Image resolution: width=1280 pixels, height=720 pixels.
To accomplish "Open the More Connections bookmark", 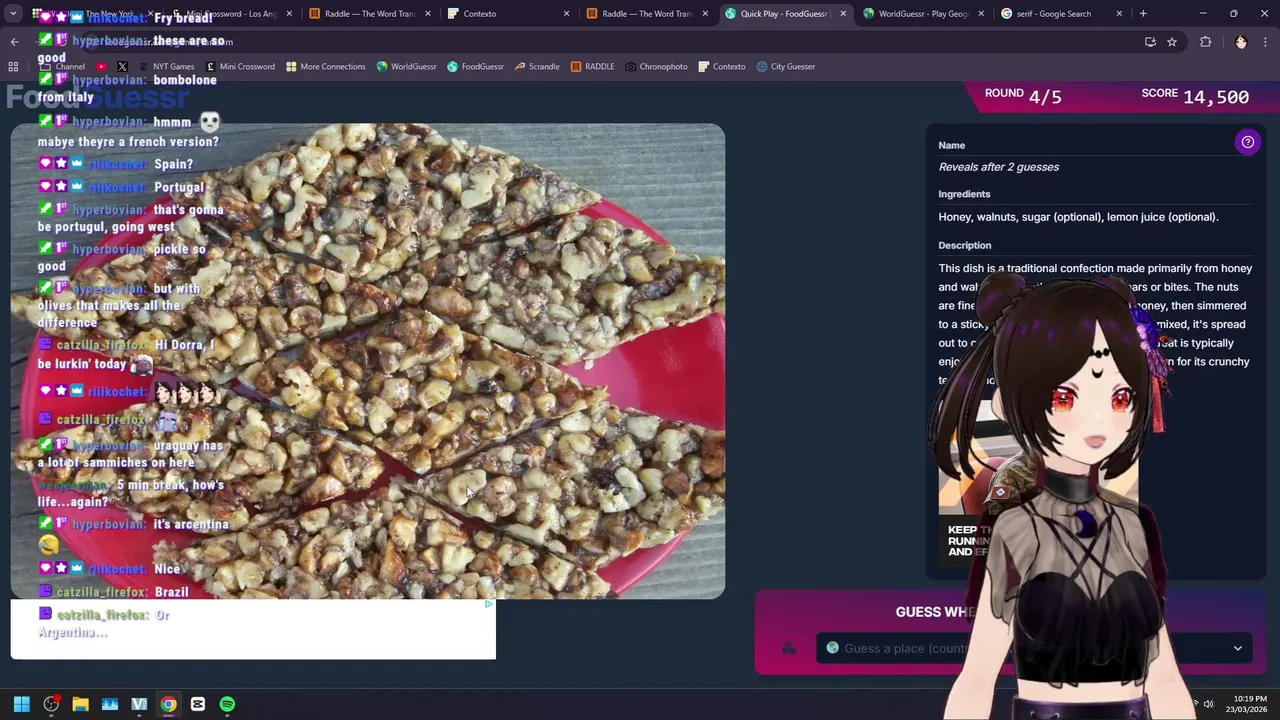I will [x=325, y=66].
